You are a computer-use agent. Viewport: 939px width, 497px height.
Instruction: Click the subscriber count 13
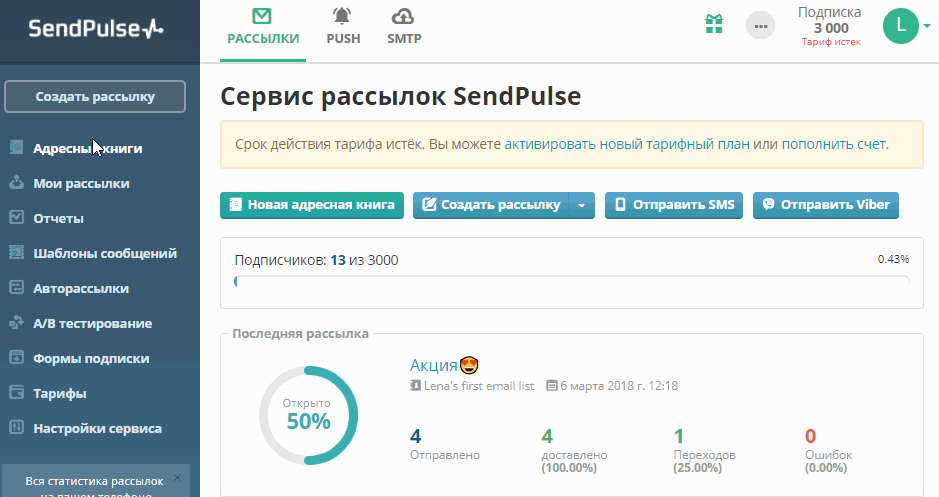[x=338, y=260]
